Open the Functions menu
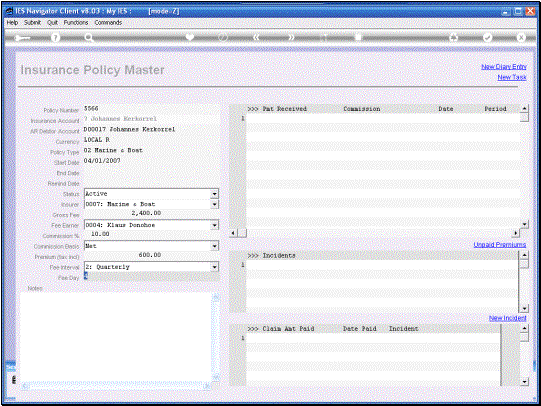The width and height of the screenshot is (541, 406). click(76, 22)
